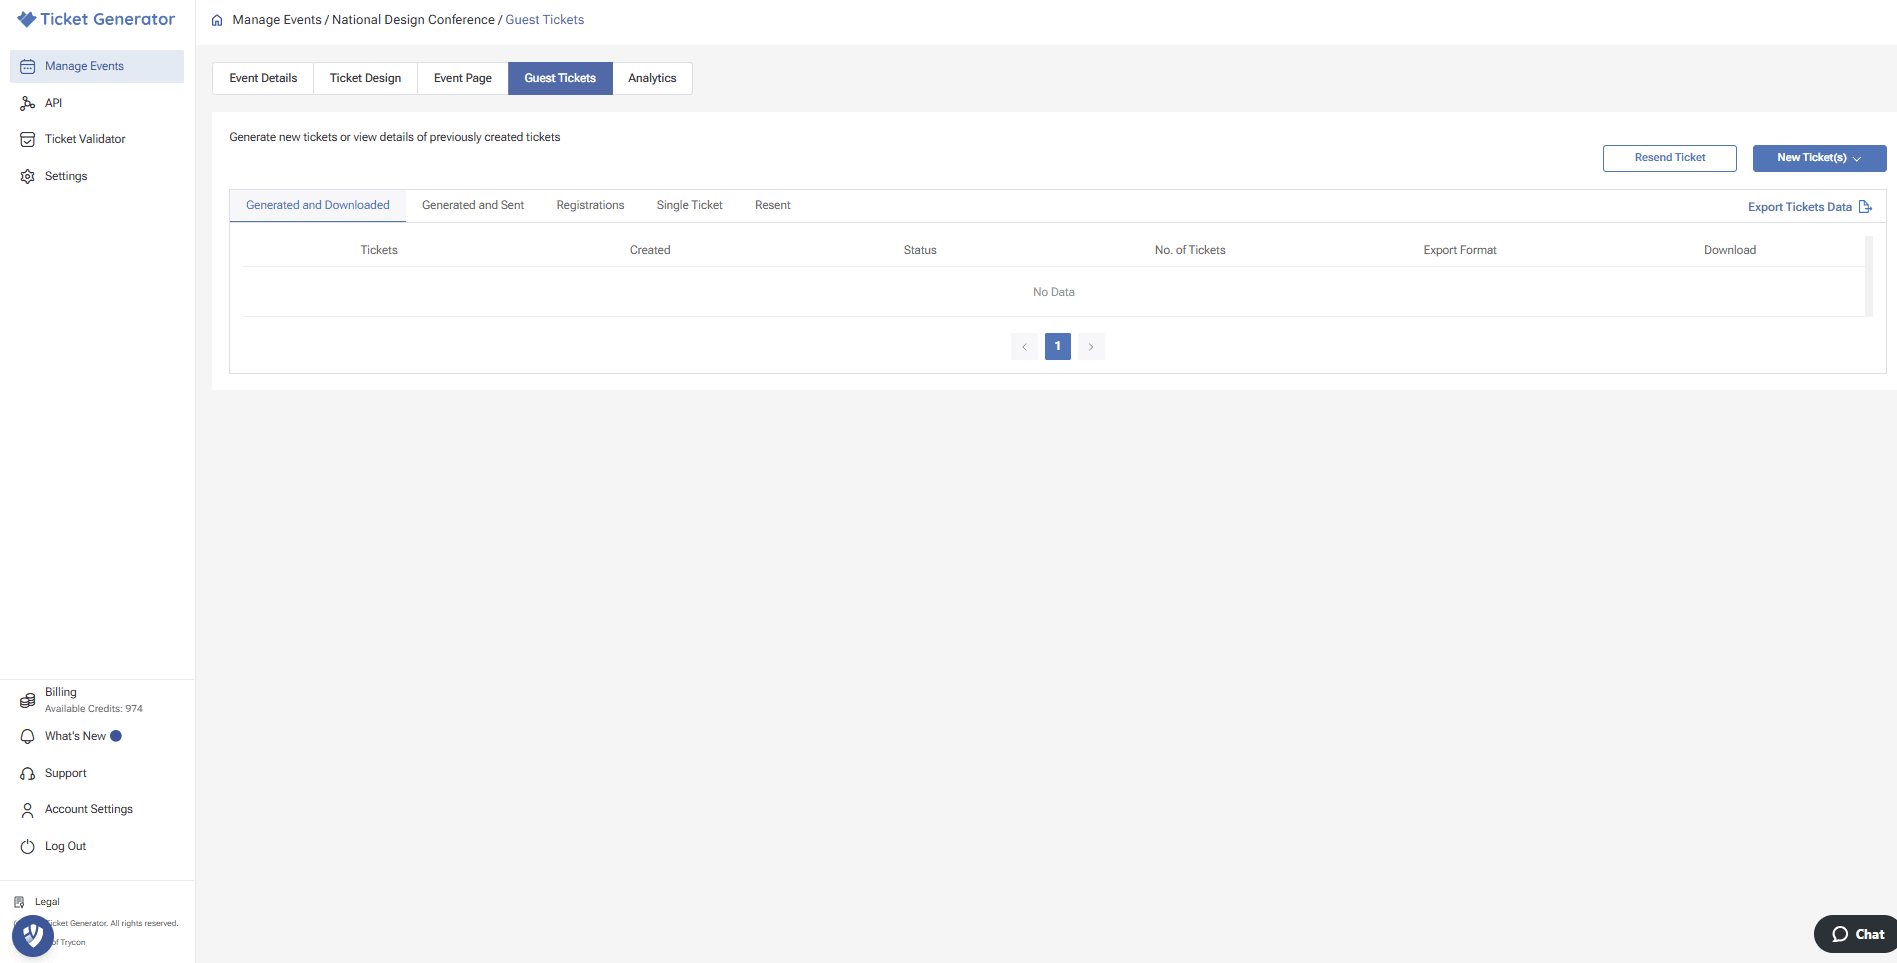The width and height of the screenshot is (1897, 963).
Task: Click the API sidebar icon
Action: pyautogui.click(x=28, y=103)
